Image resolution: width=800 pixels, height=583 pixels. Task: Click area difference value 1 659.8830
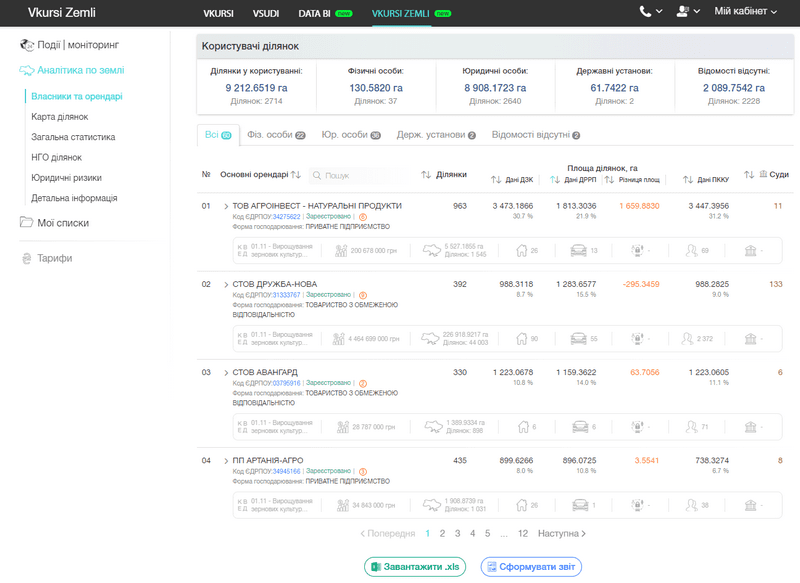click(639, 206)
